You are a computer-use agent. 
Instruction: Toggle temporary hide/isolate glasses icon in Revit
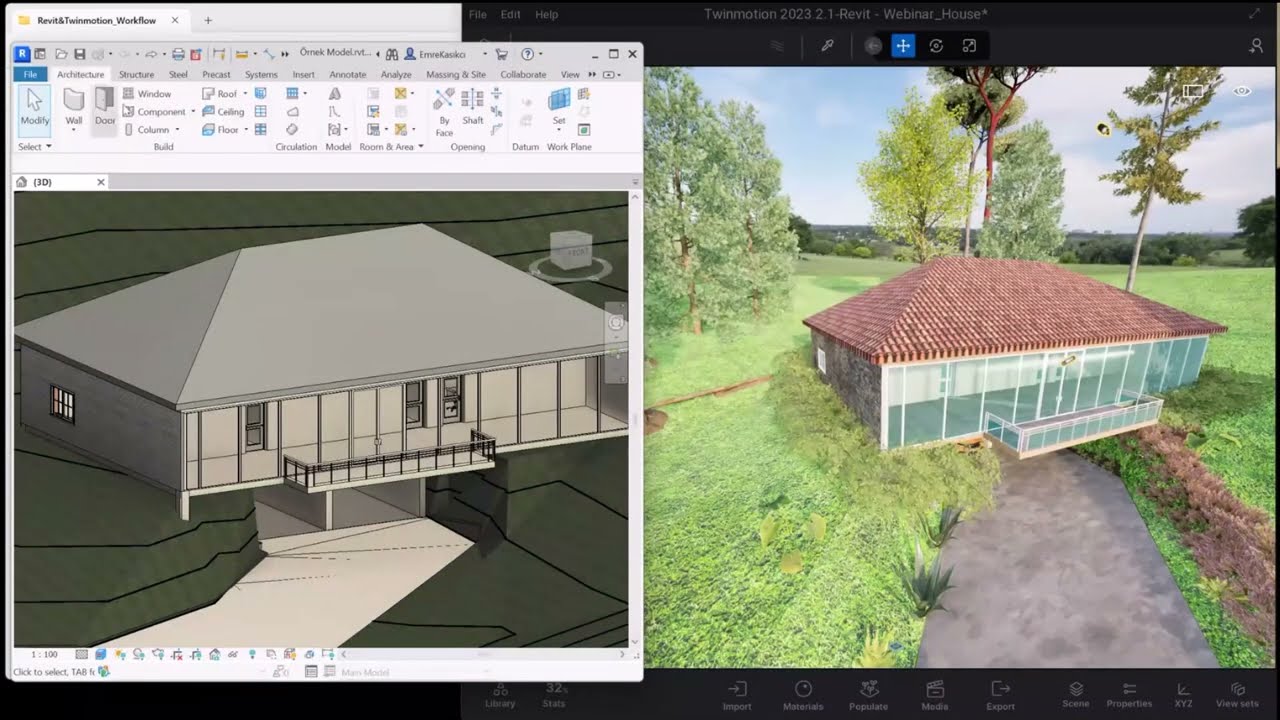click(x=233, y=654)
